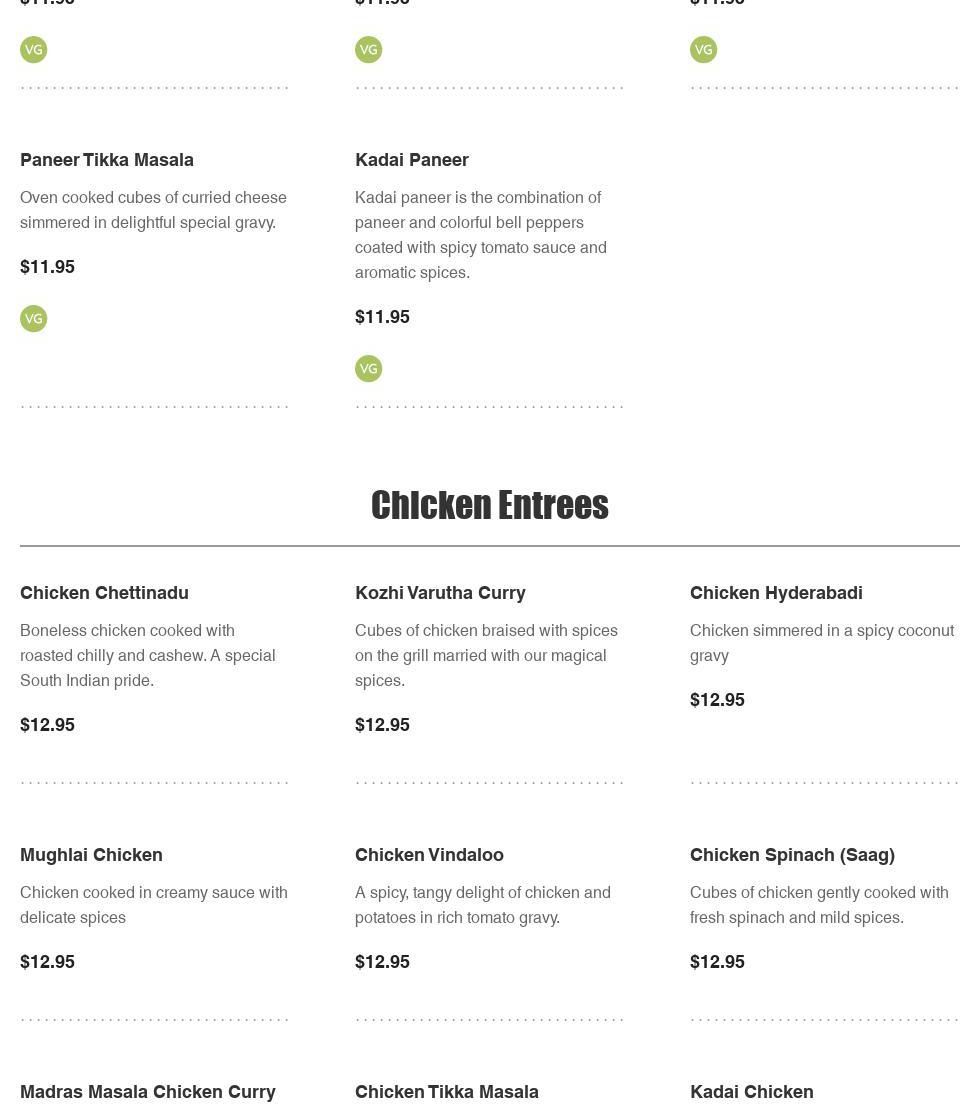Viewport: 965px width, 1118px height.
Task: Click the rightmost VG badge in the top row
Action: 704,50
